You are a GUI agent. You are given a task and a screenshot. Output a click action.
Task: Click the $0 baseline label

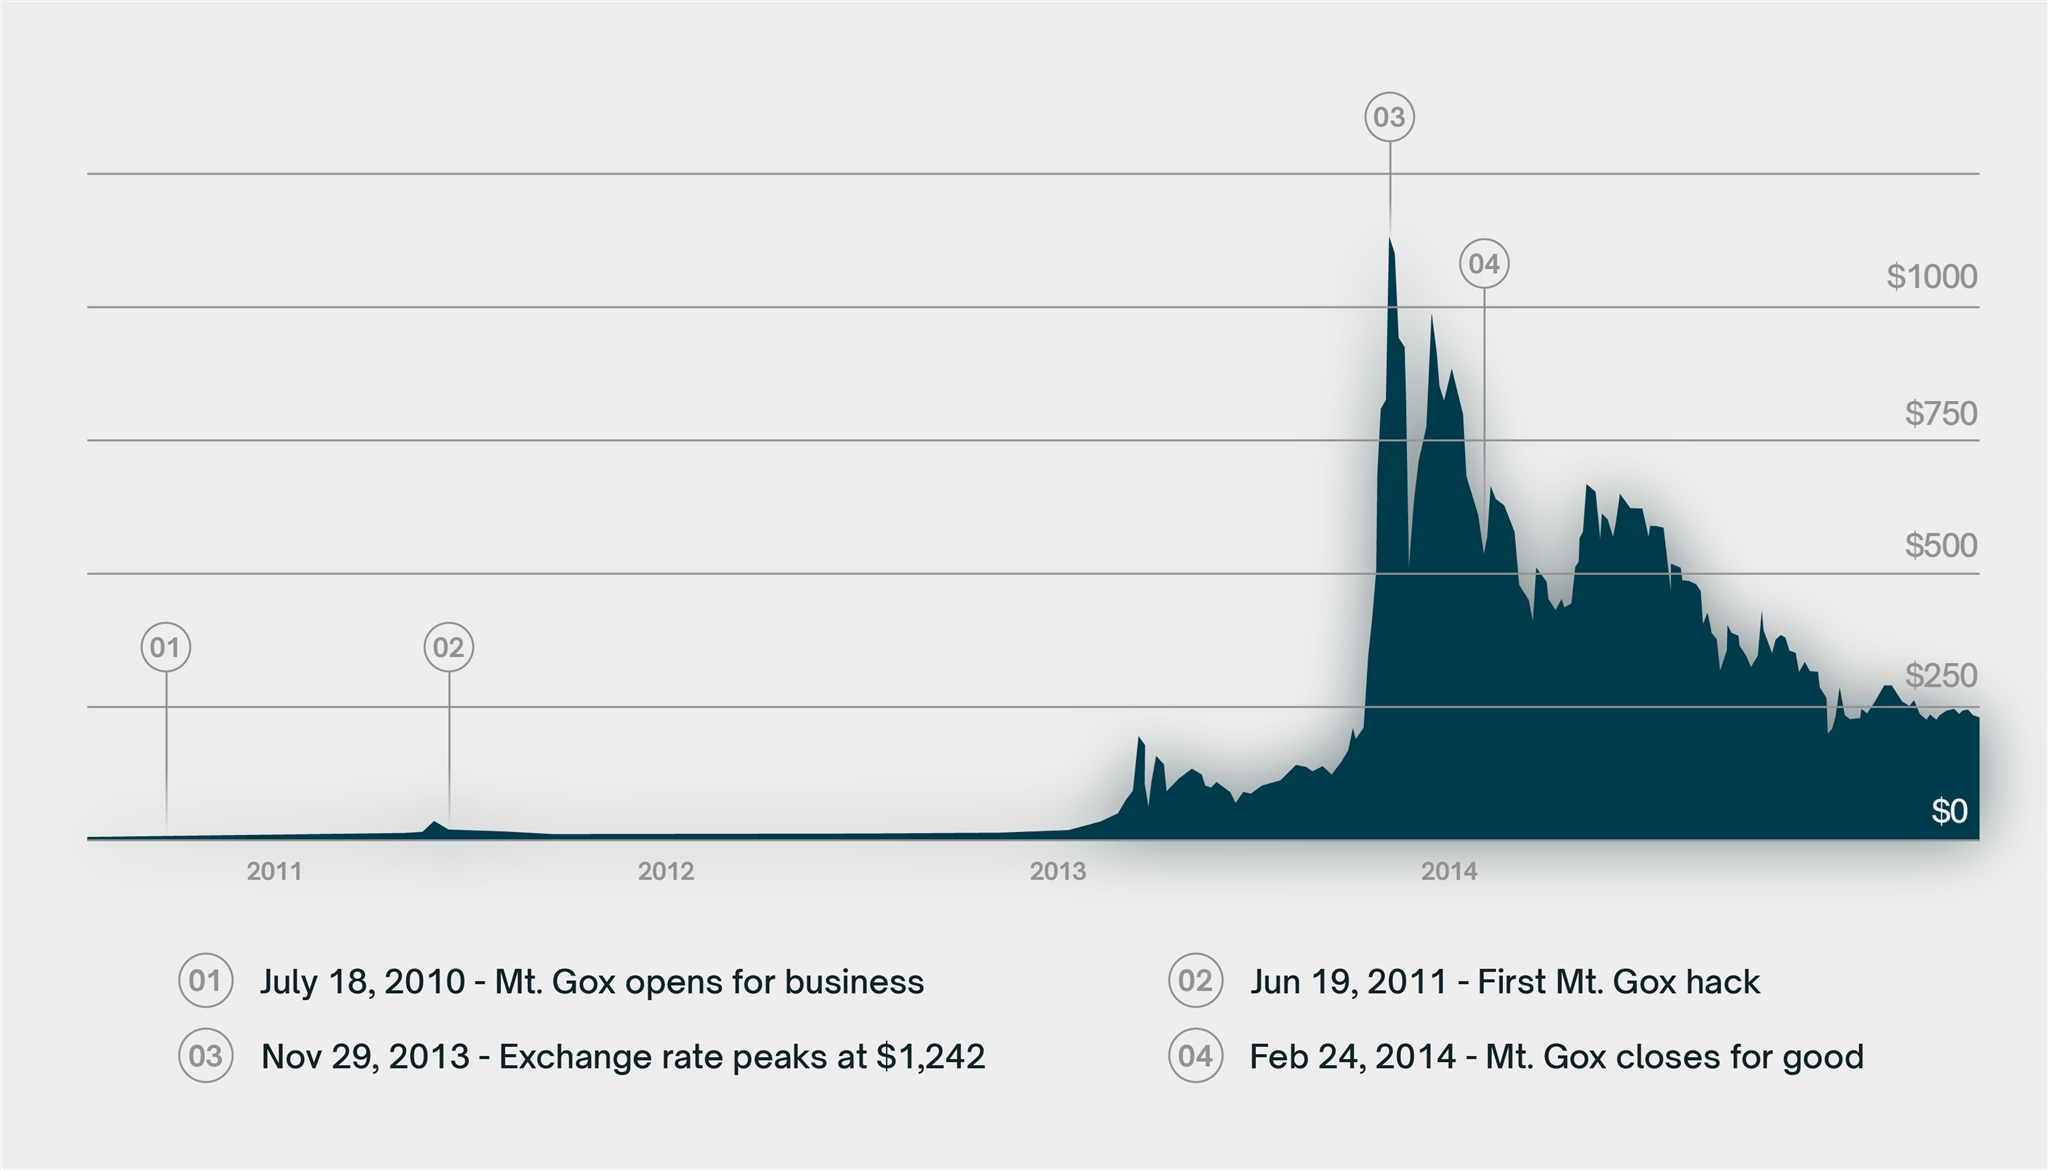click(x=1949, y=811)
